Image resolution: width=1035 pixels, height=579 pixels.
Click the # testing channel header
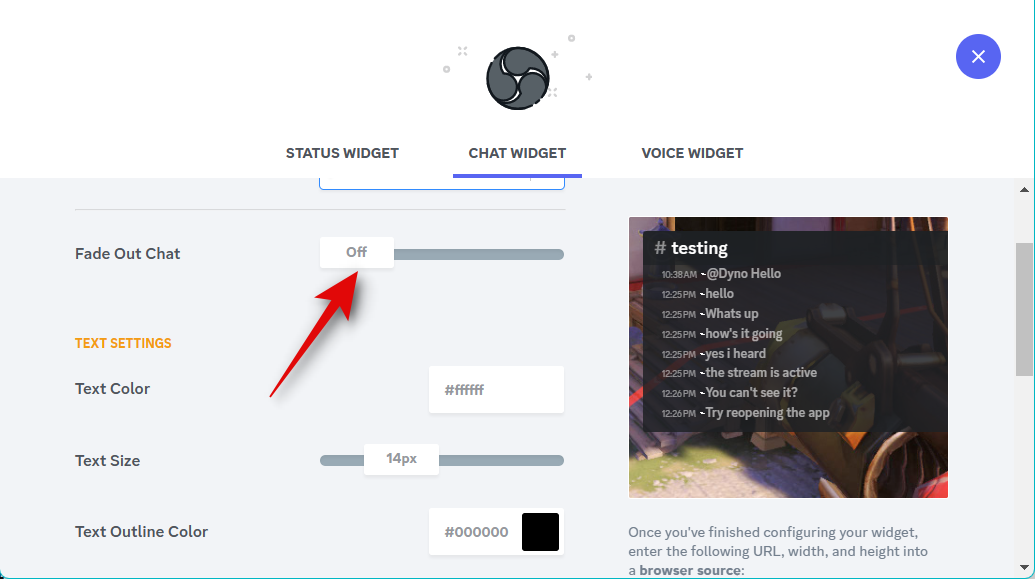tap(691, 248)
